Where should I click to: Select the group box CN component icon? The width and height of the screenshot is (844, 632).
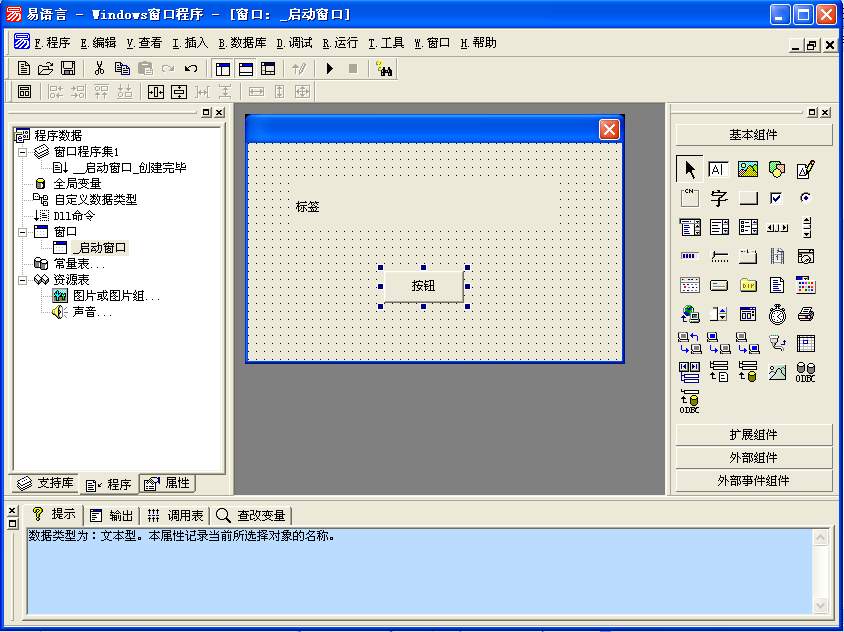click(690, 198)
